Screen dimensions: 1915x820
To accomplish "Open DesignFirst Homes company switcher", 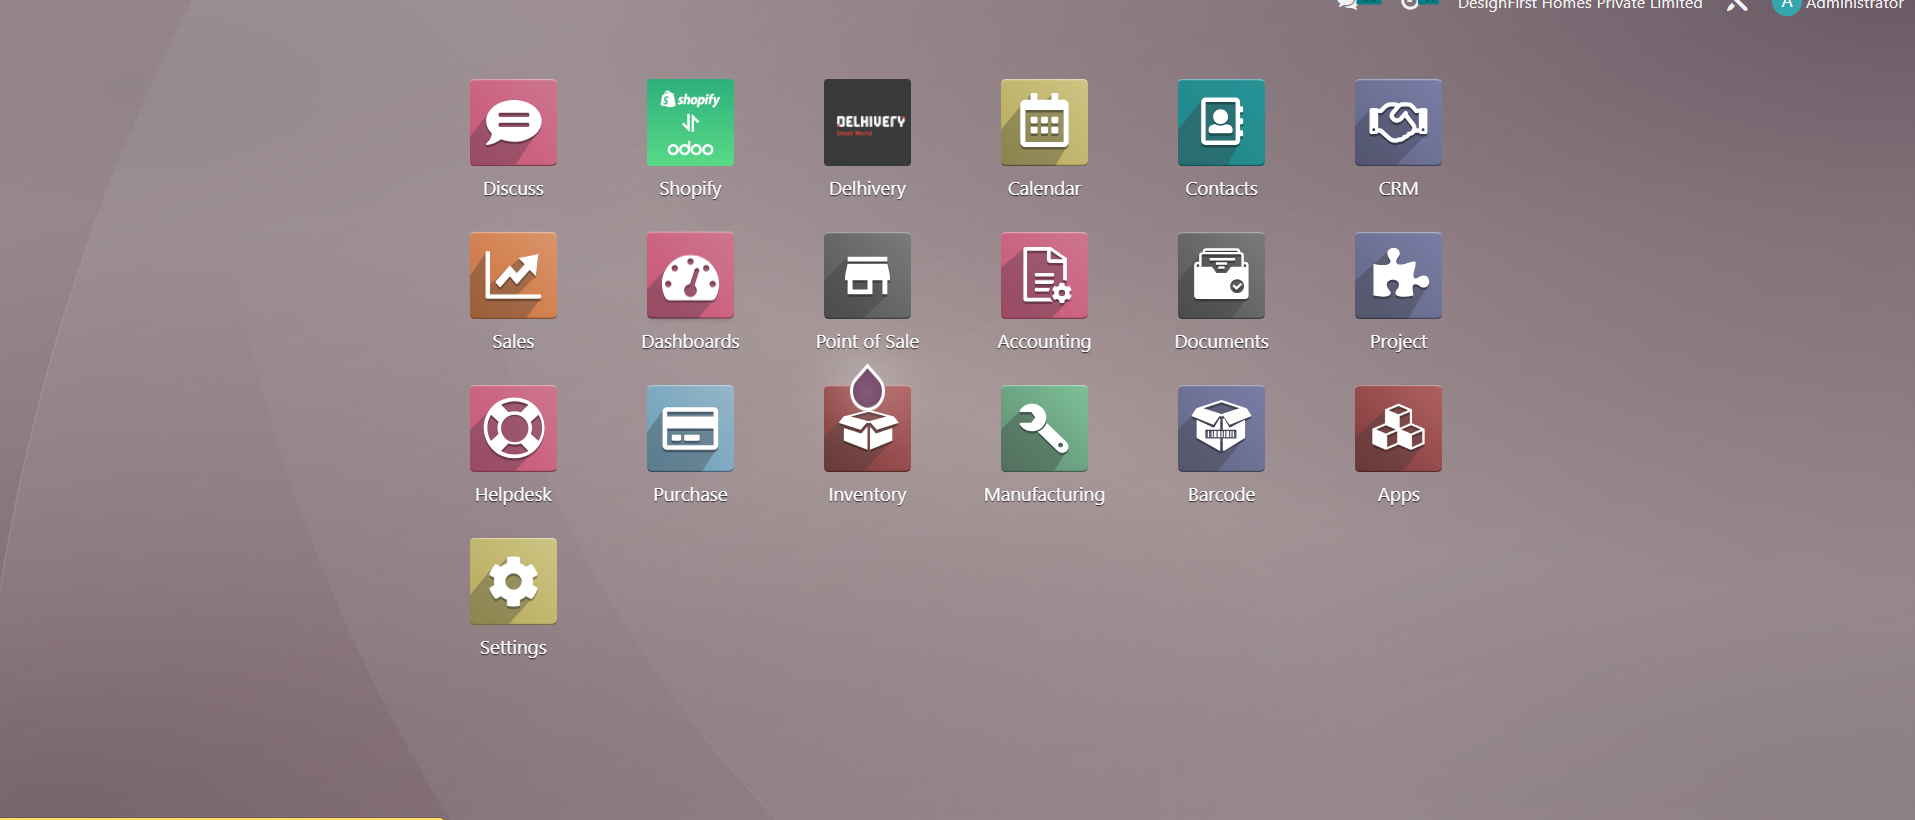I will pos(1579,5).
